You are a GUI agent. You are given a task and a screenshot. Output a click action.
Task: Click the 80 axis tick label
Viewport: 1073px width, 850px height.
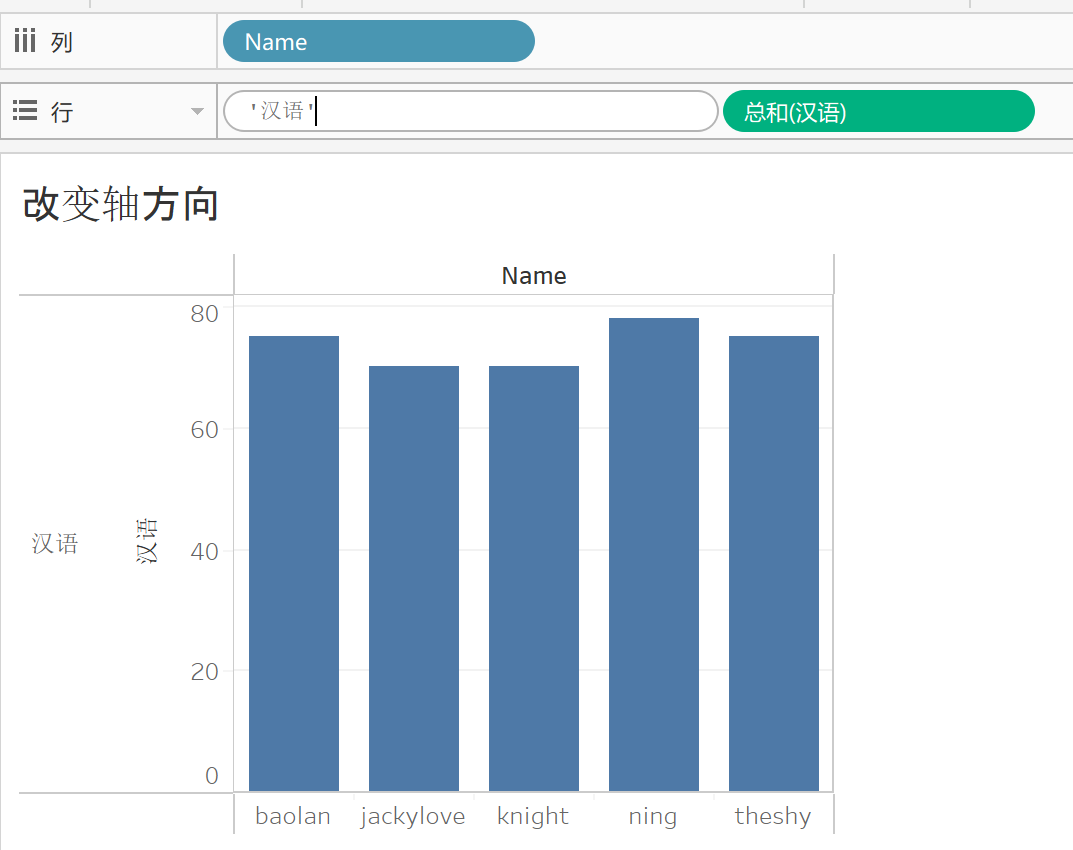pos(205,314)
